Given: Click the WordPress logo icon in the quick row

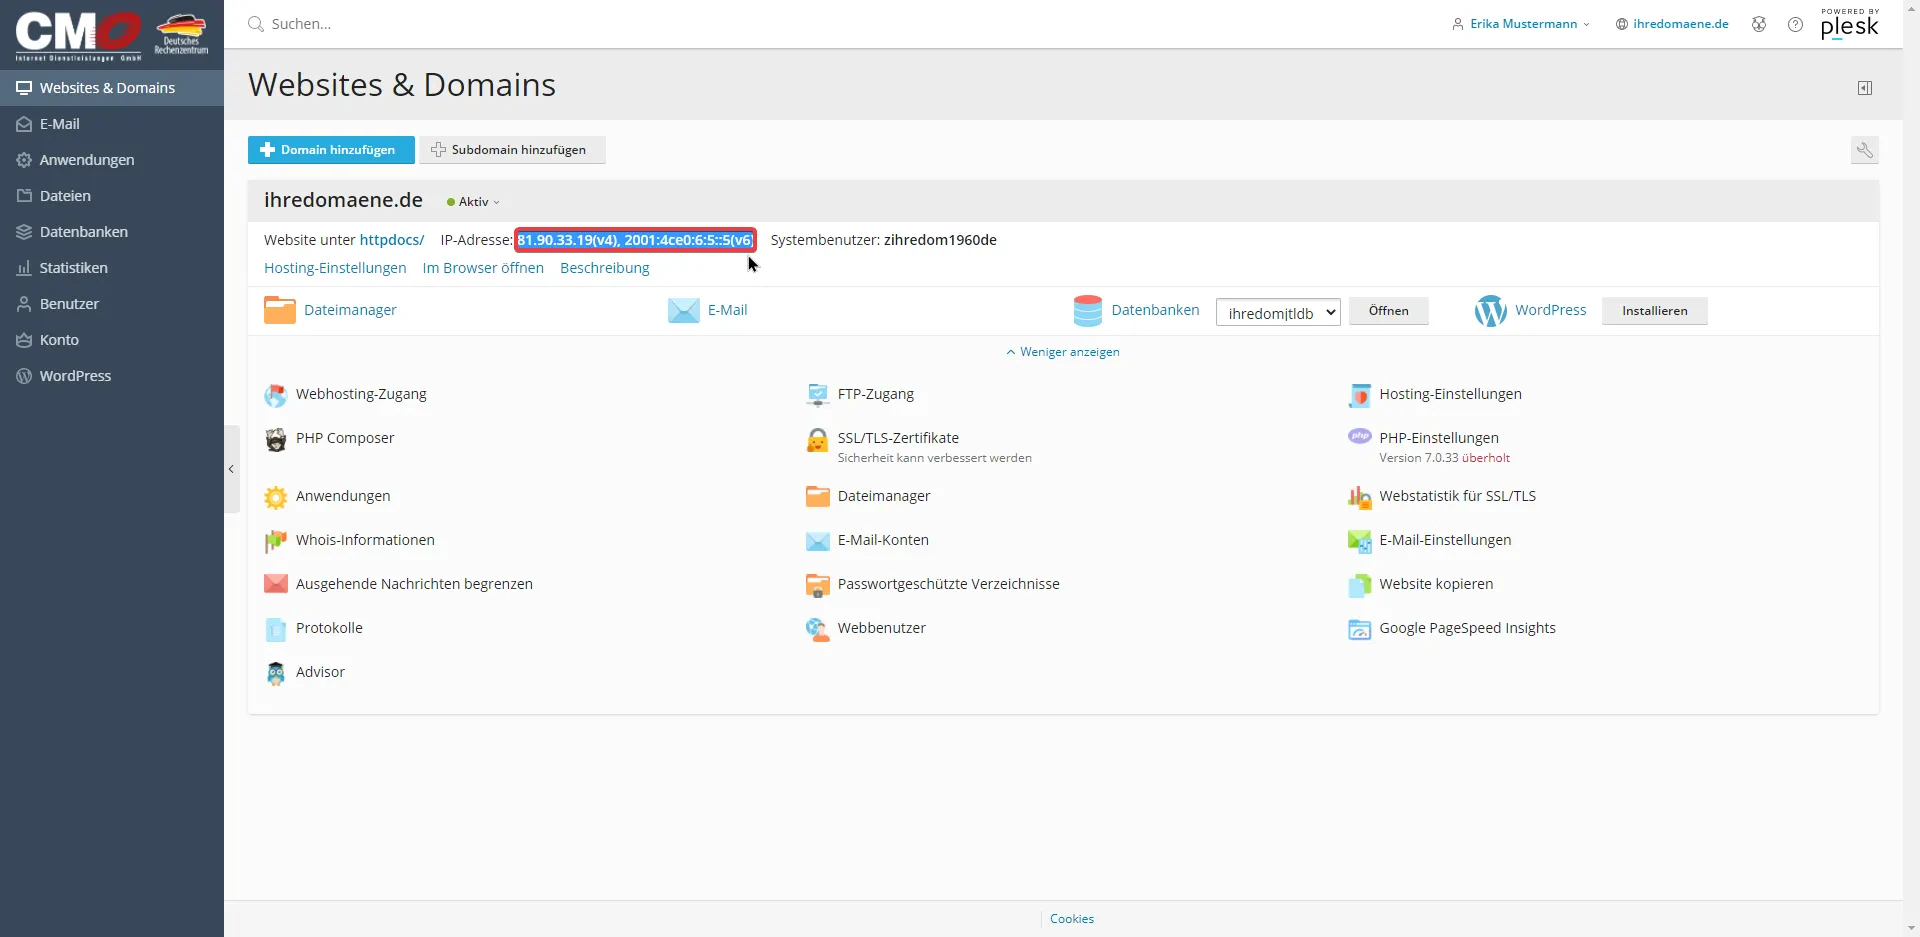Looking at the screenshot, I should (1491, 310).
